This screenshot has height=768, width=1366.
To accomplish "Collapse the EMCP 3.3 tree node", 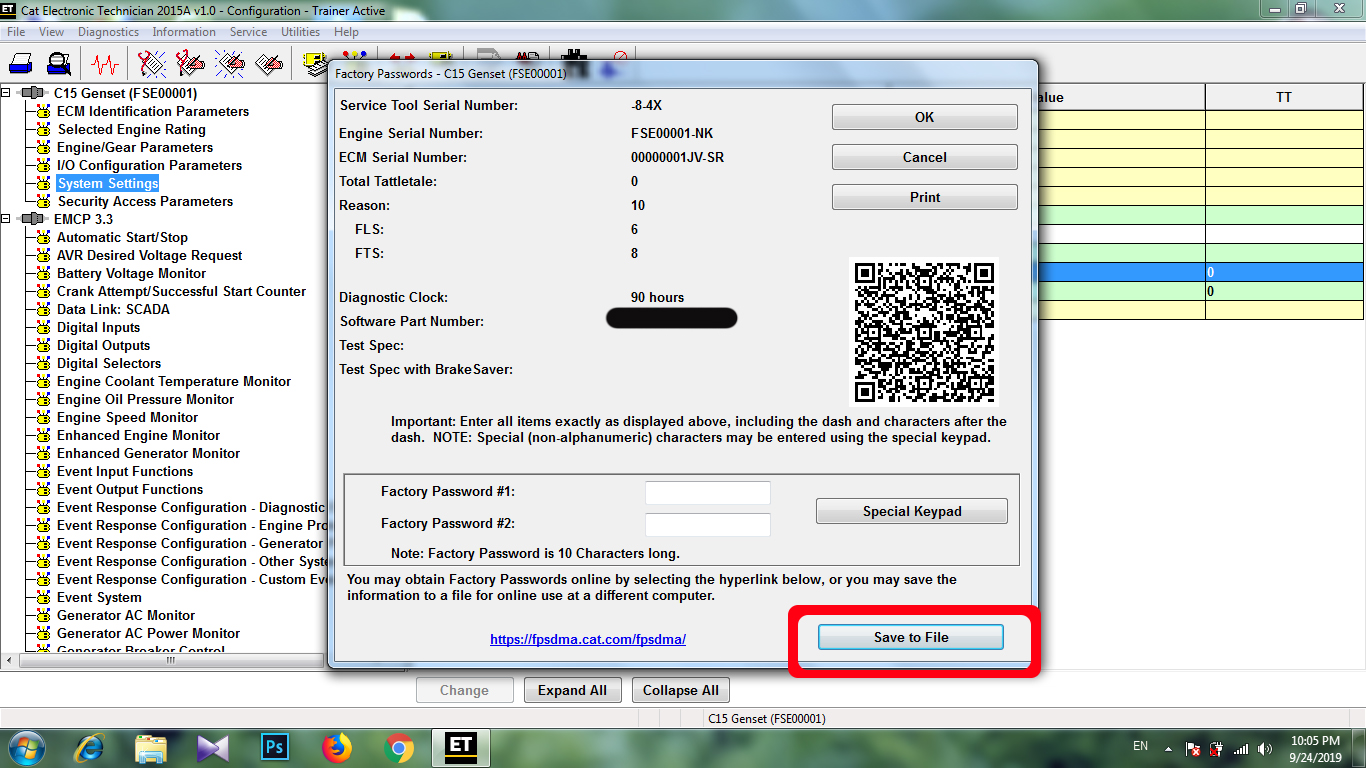I will pos(6,219).
